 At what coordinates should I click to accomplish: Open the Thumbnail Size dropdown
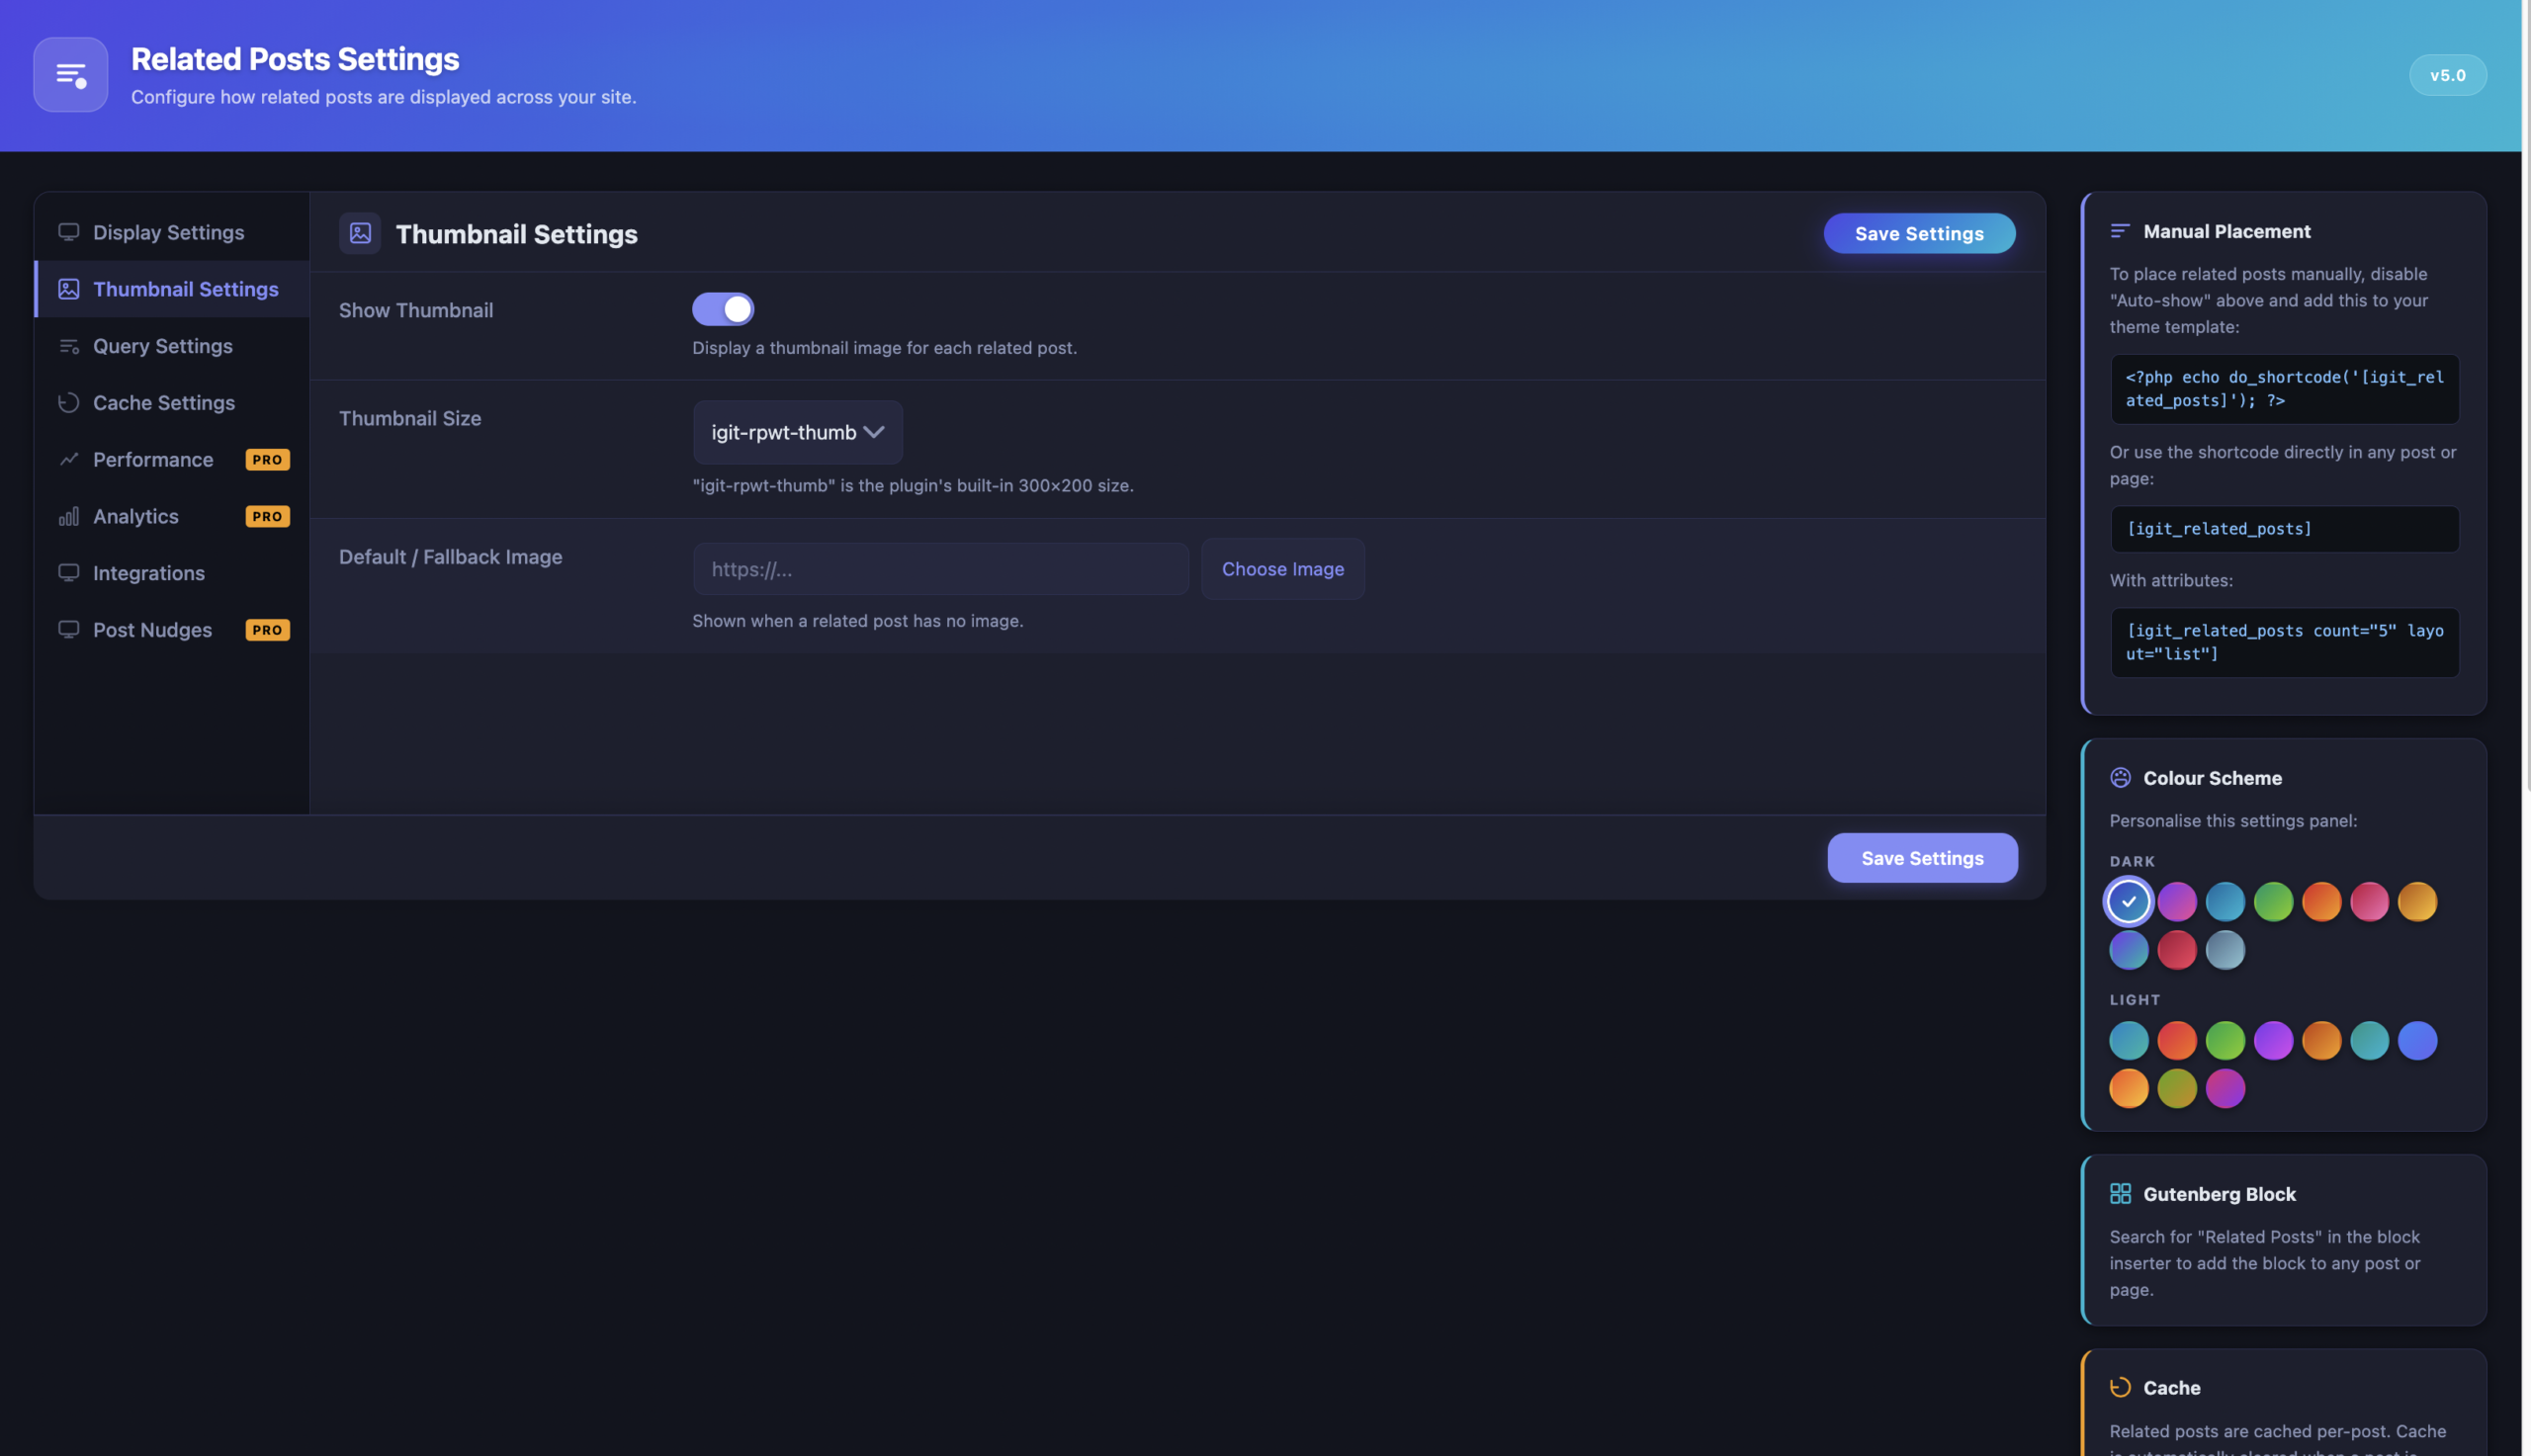(x=797, y=432)
